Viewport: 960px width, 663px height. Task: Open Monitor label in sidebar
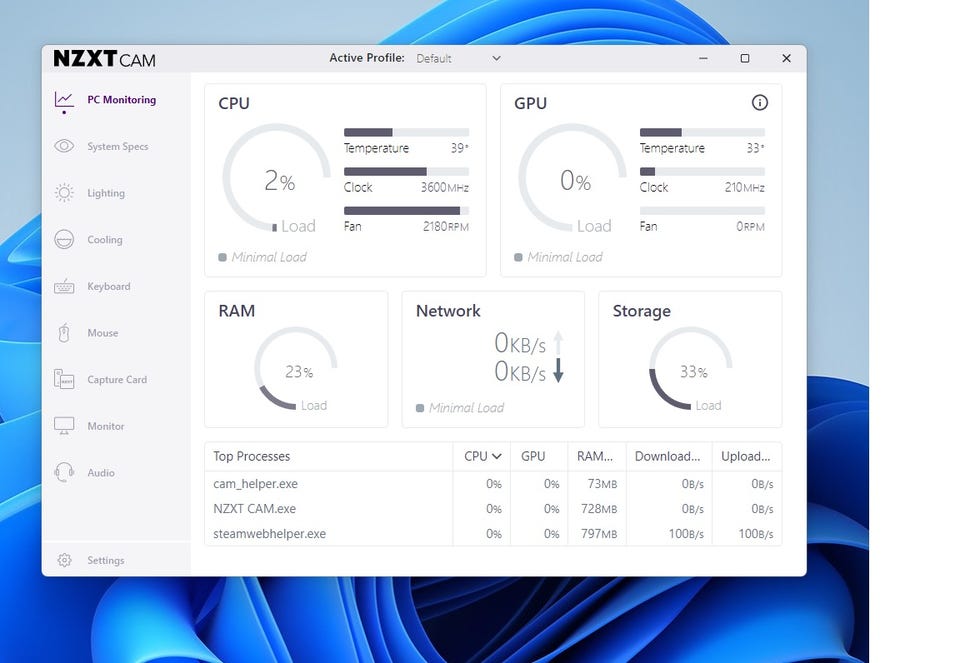coord(105,425)
